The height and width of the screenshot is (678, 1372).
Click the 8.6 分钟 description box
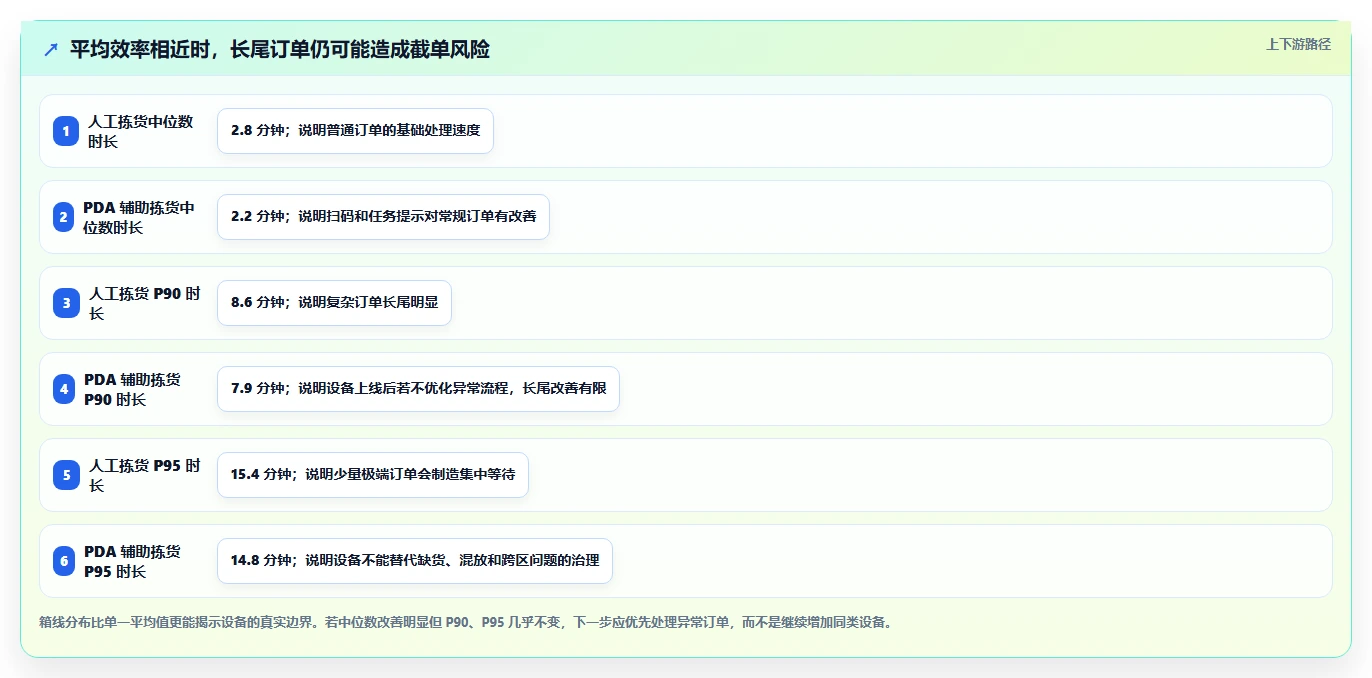[x=334, y=303]
